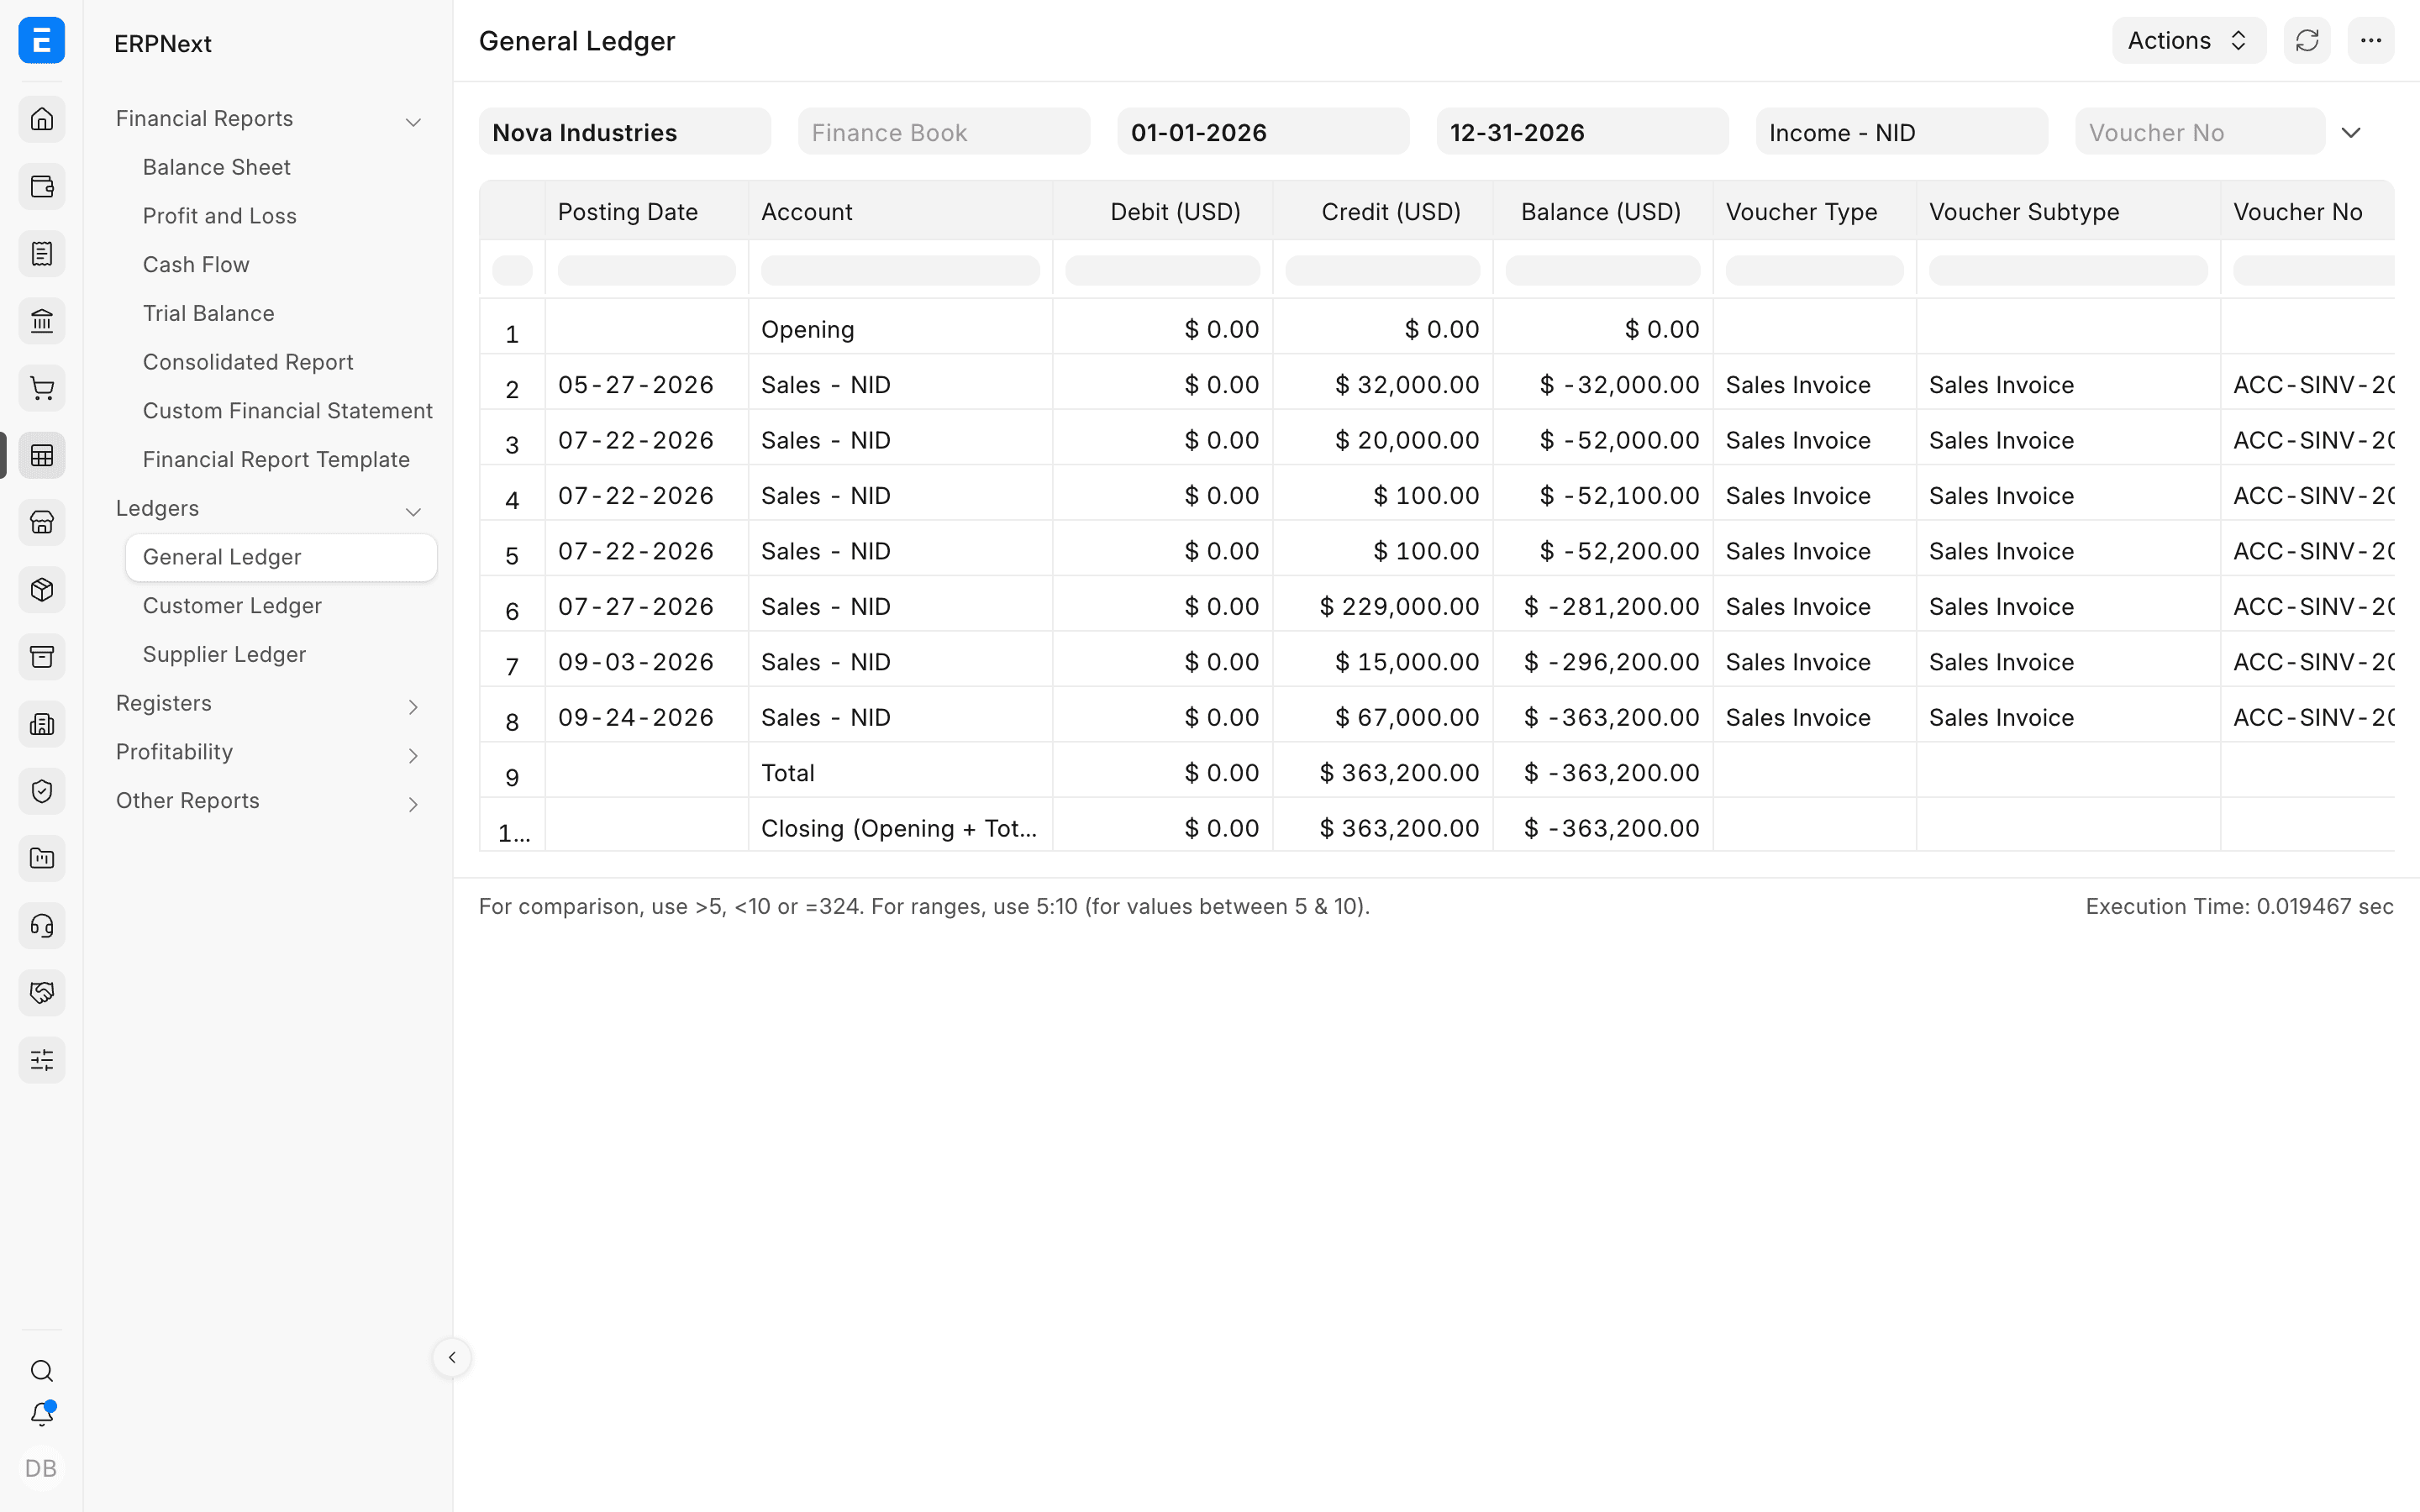Expand the Other Reports section
This screenshot has width=2420, height=1512.
pyautogui.click(x=413, y=804)
